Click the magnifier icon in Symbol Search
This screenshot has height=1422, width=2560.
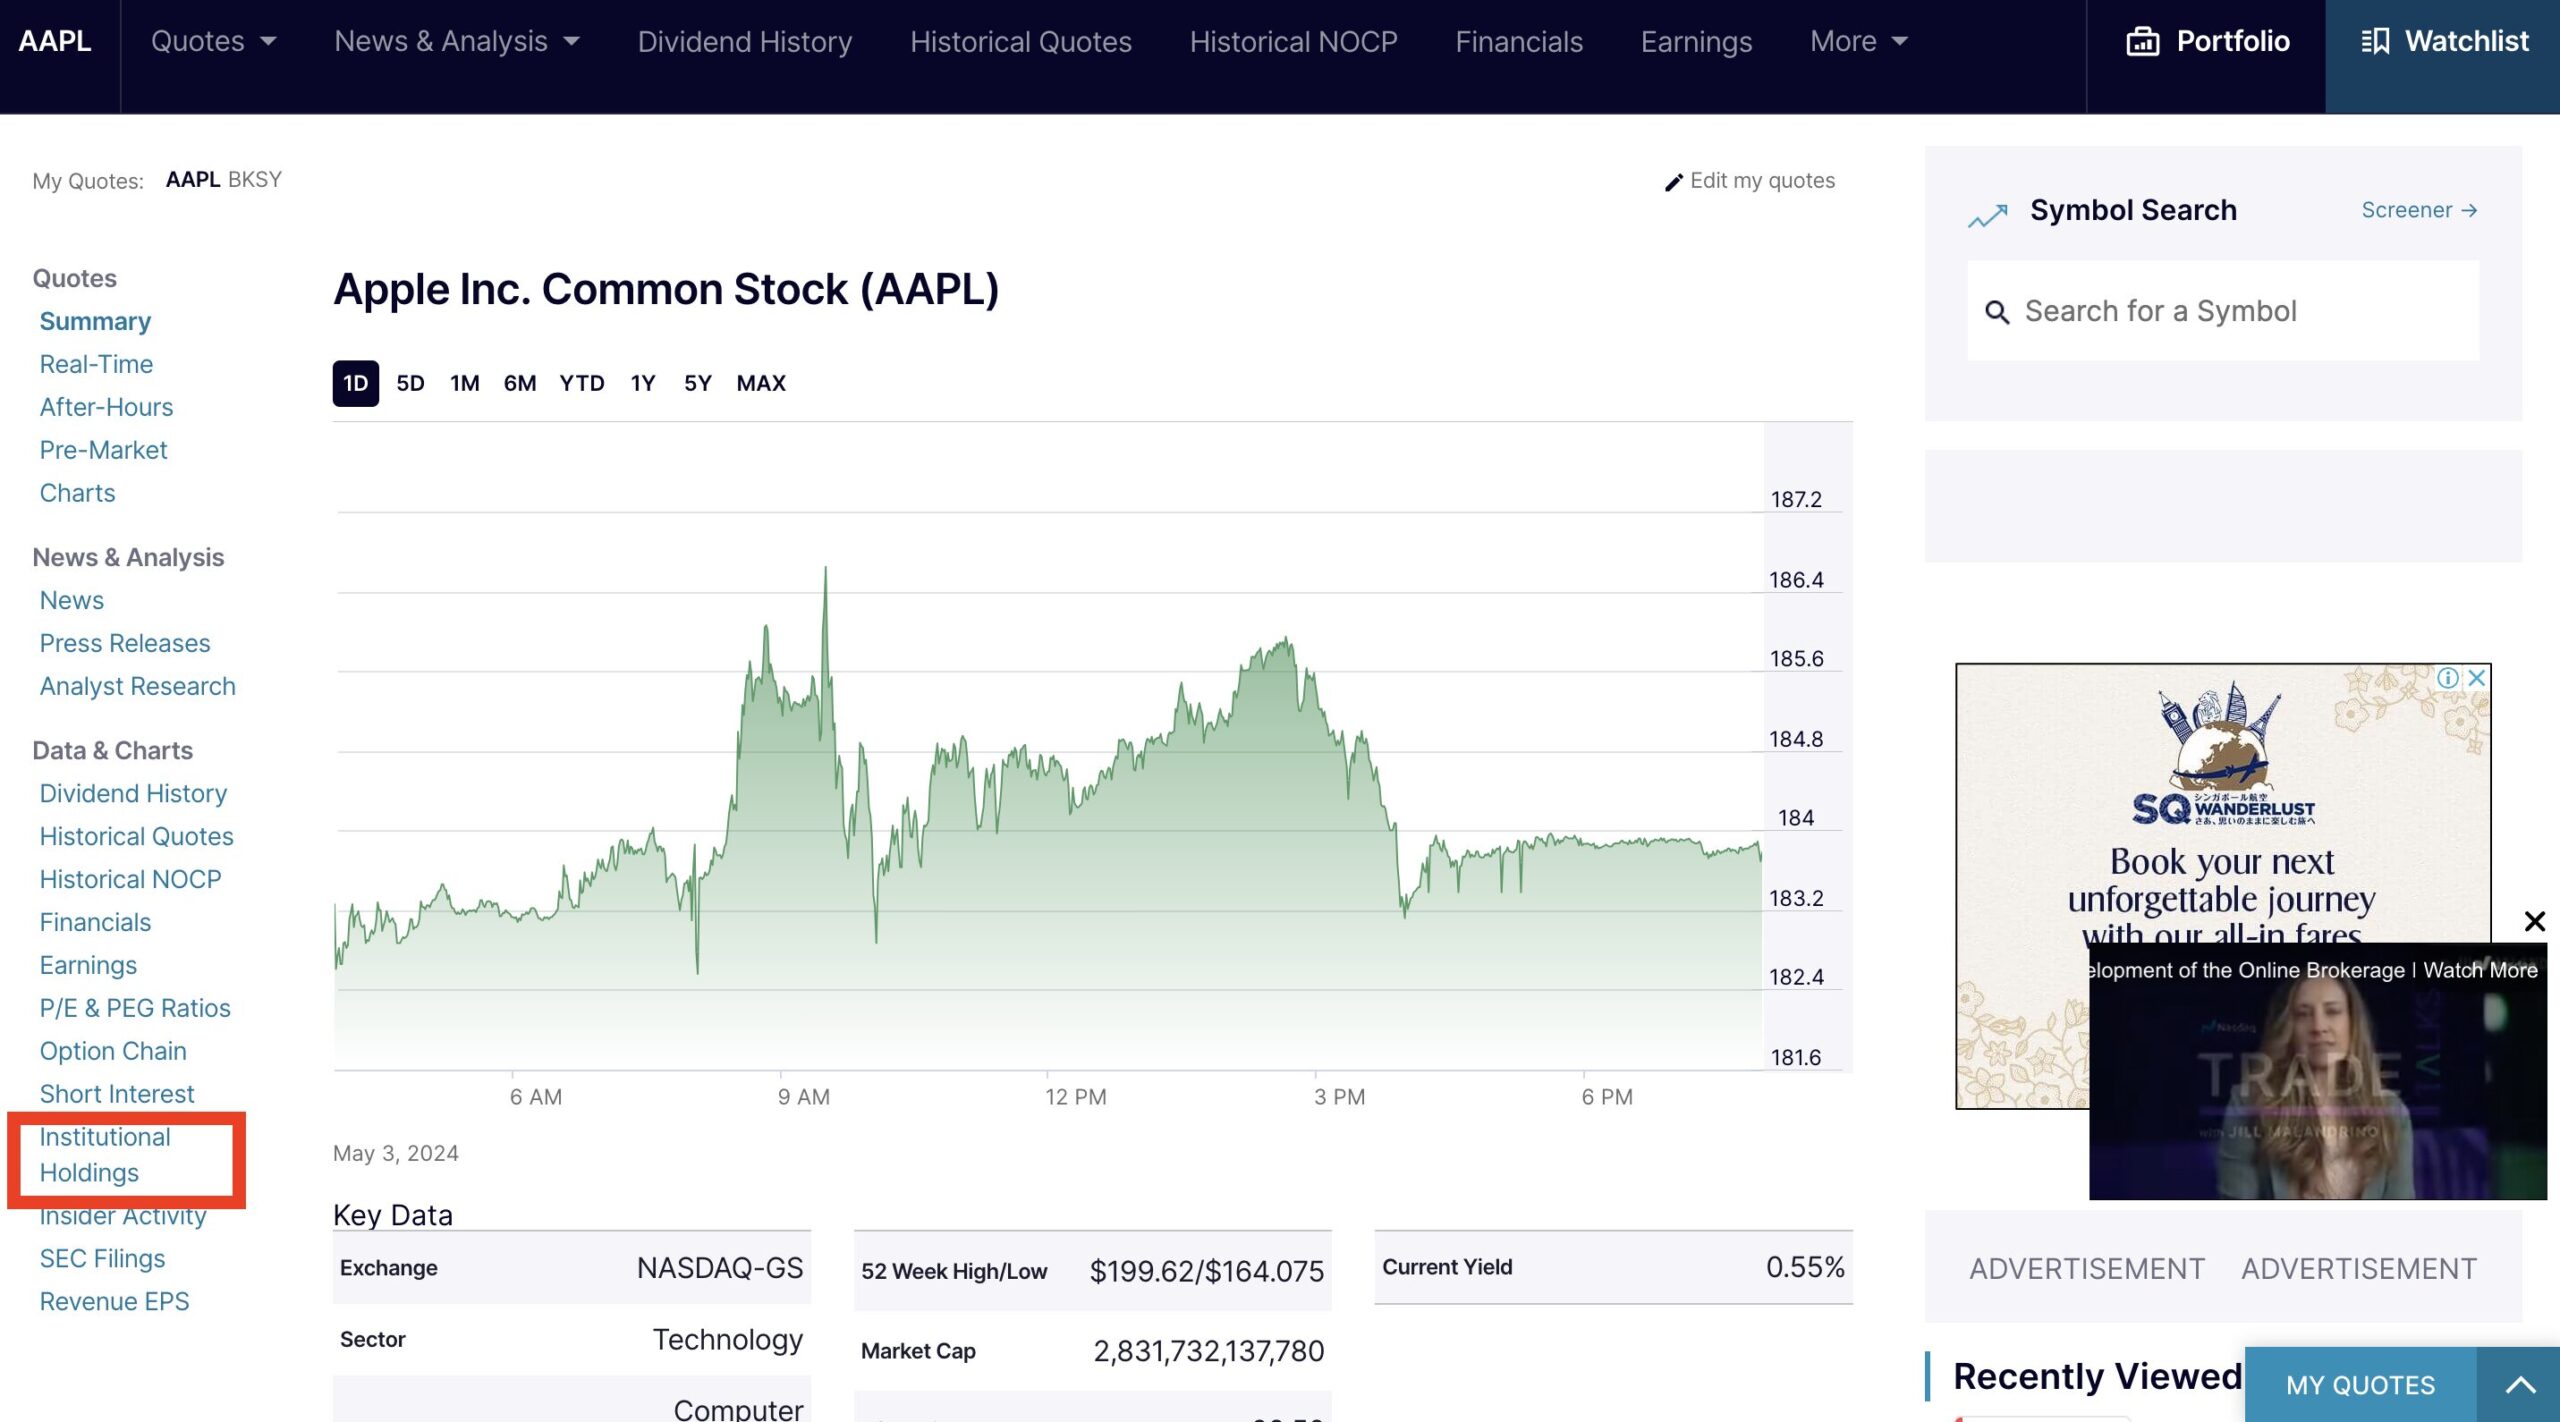[1997, 312]
